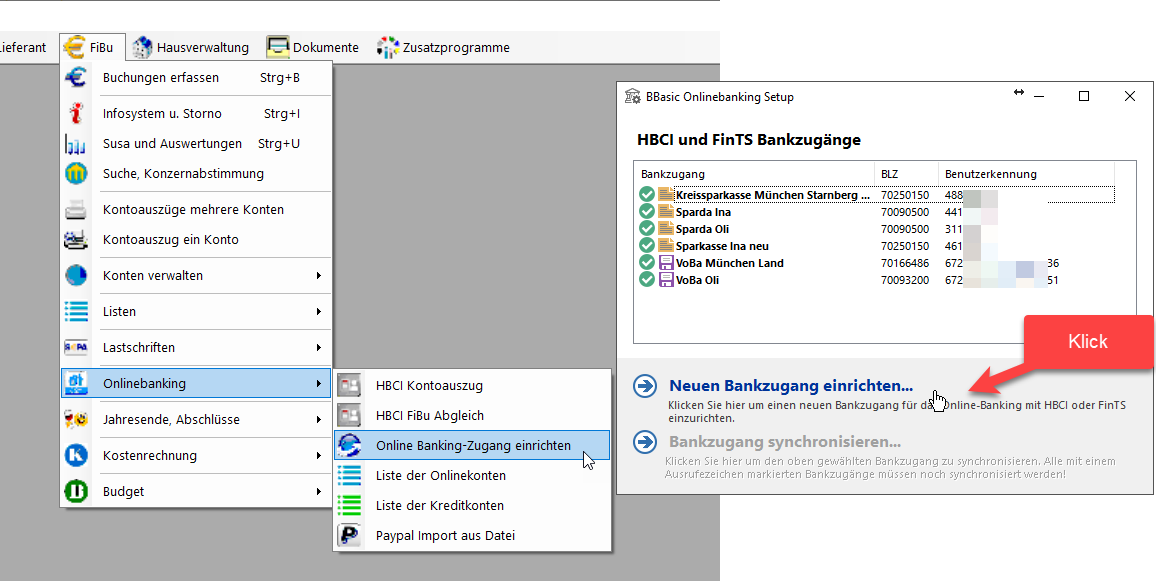Click the card icon for Sparkasse Ina neu

click(x=666, y=246)
